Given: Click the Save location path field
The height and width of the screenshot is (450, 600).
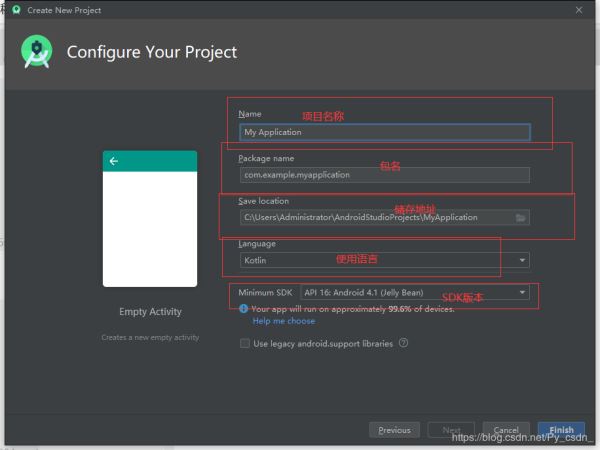Looking at the screenshot, I should pos(375,217).
